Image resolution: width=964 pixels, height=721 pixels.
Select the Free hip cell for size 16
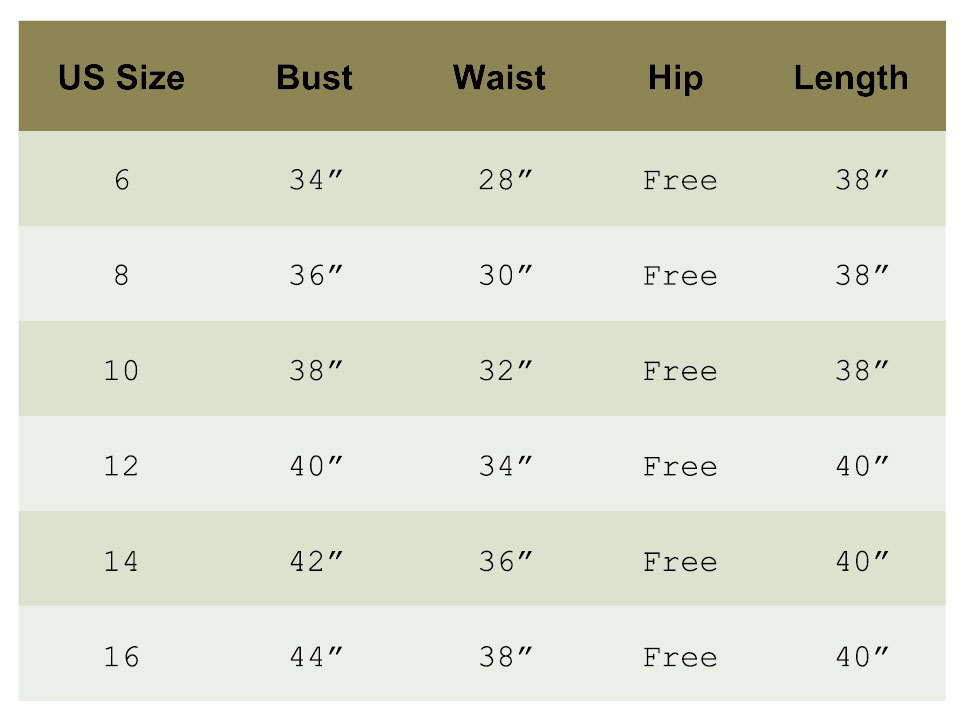pos(680,658)
